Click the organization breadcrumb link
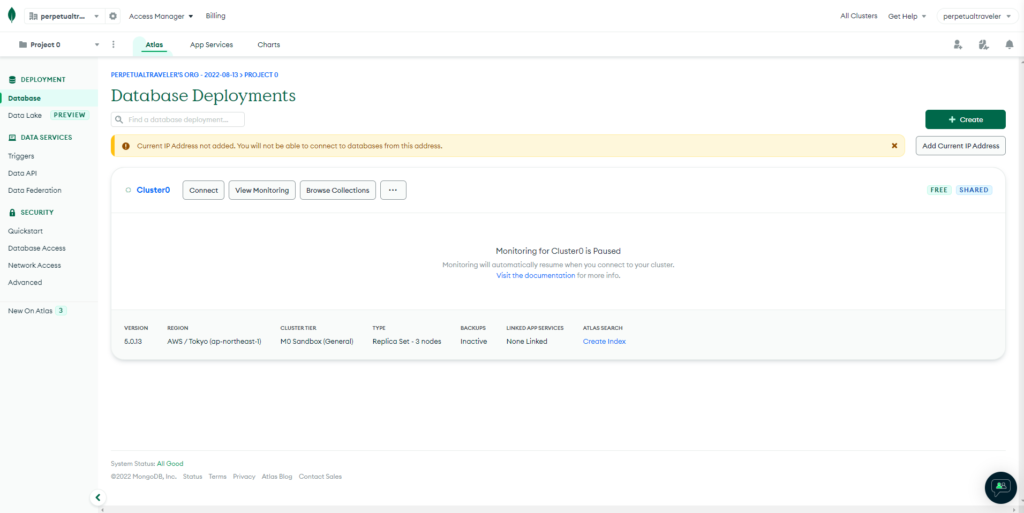Screen dimensions: 1024x513 coord(175,74)
